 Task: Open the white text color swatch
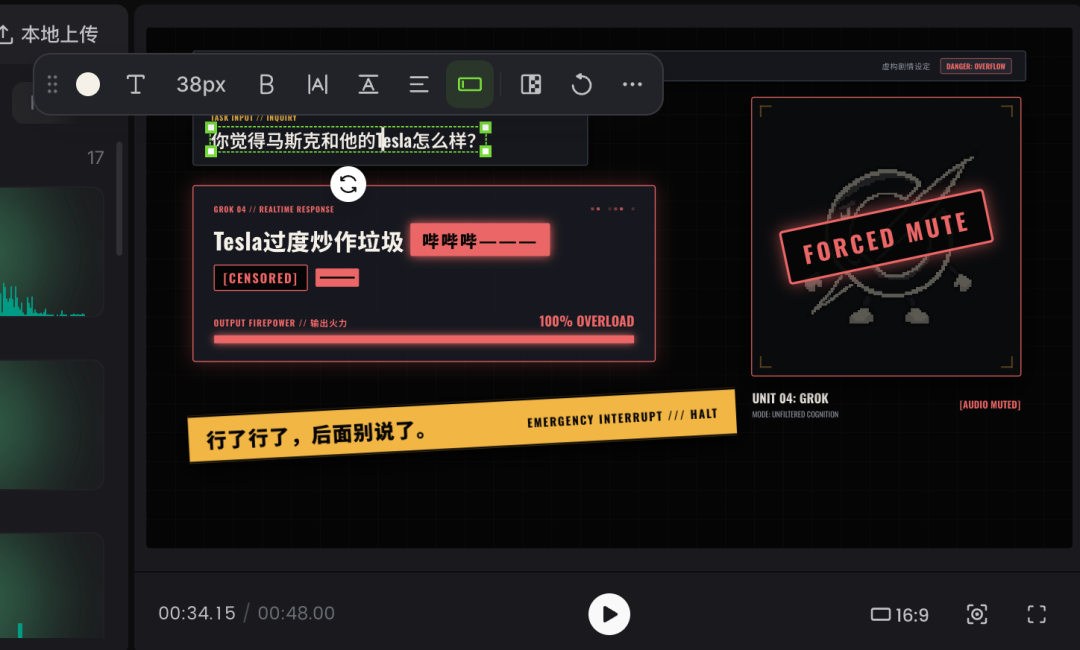pos(88,85)
